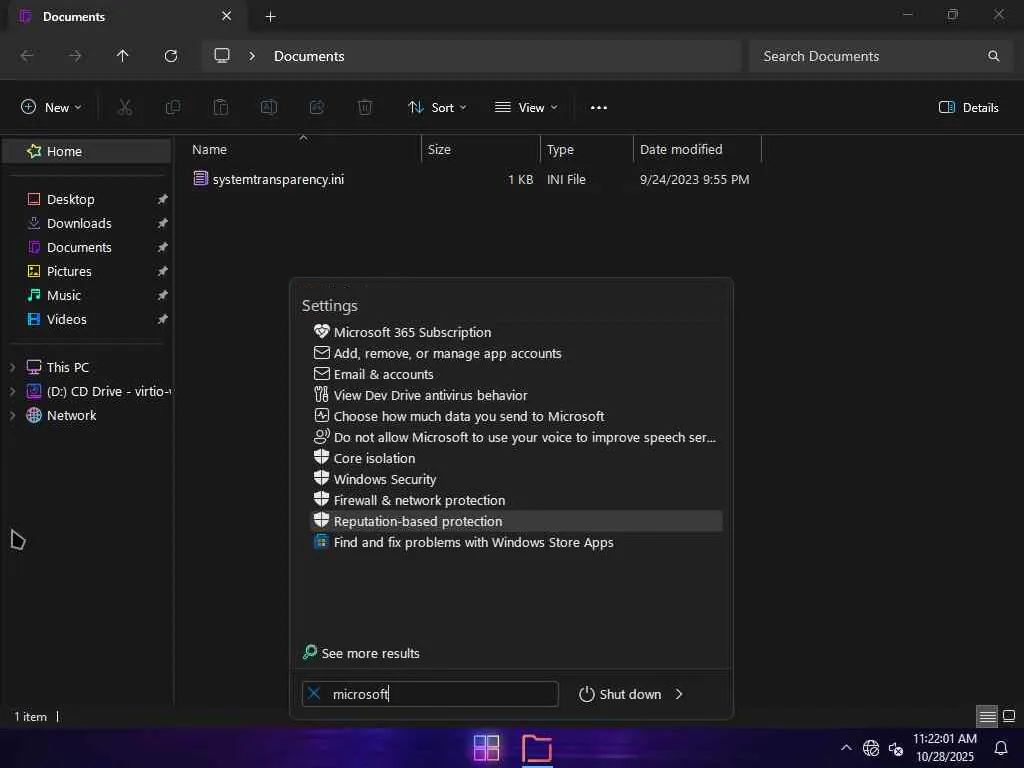Close the Documents tab
Viewport: 1024px width, 768px height.
click(x=227, y=16)
